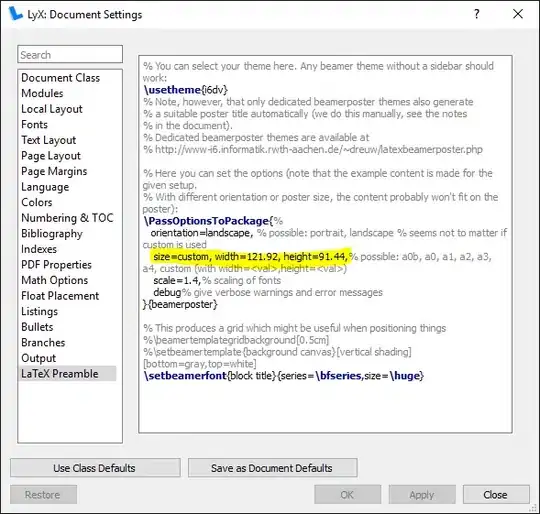Select the Output settings entry

pyautogui.click(x=39, y=358)
